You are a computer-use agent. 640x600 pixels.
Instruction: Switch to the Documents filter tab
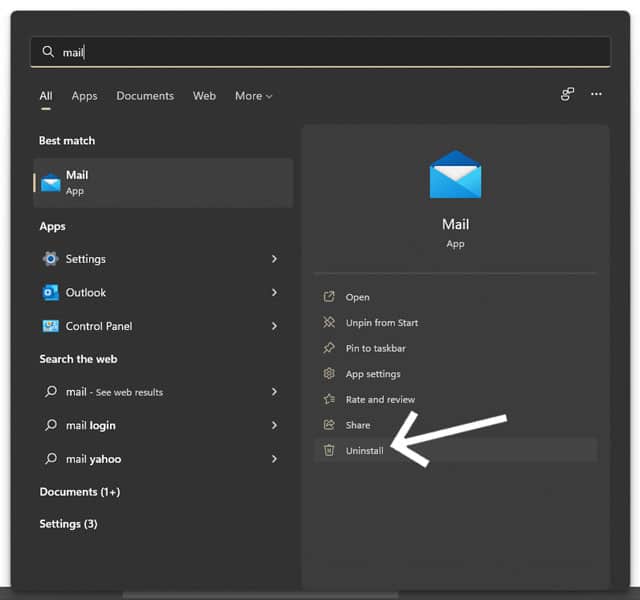(x=145, y=96)
